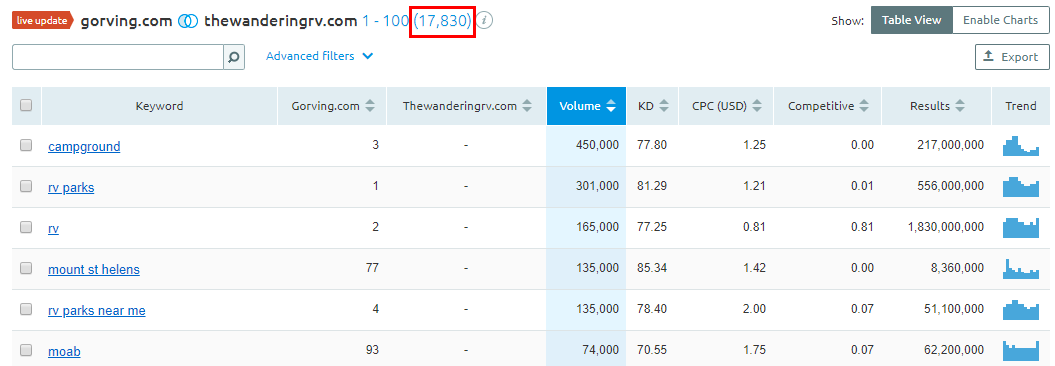This screenshot has width=1055, height=366.
Task: Click the Export button
Action: (1012, 57)
